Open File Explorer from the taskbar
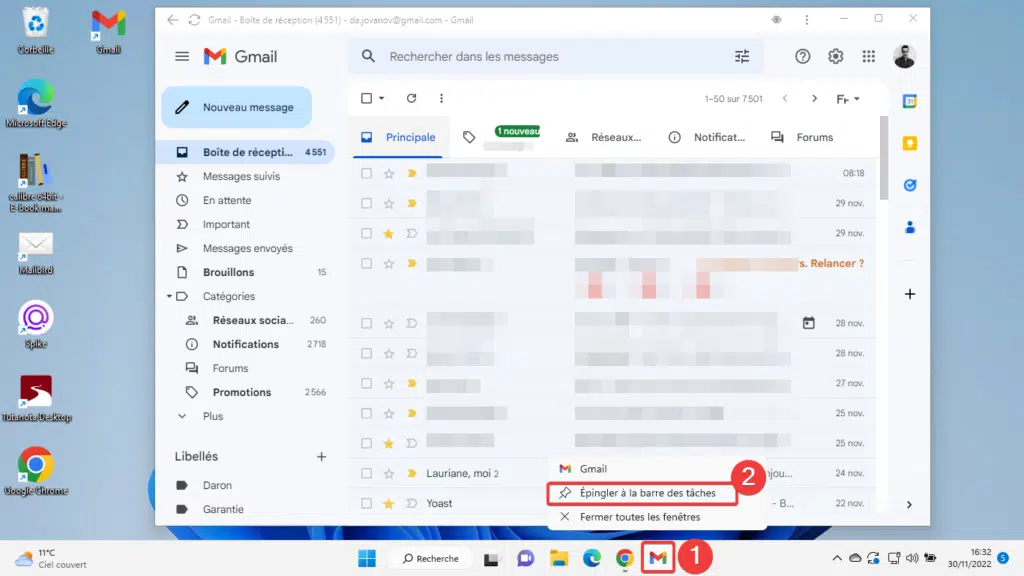1024x576 pixels. (x=559, y=558)
